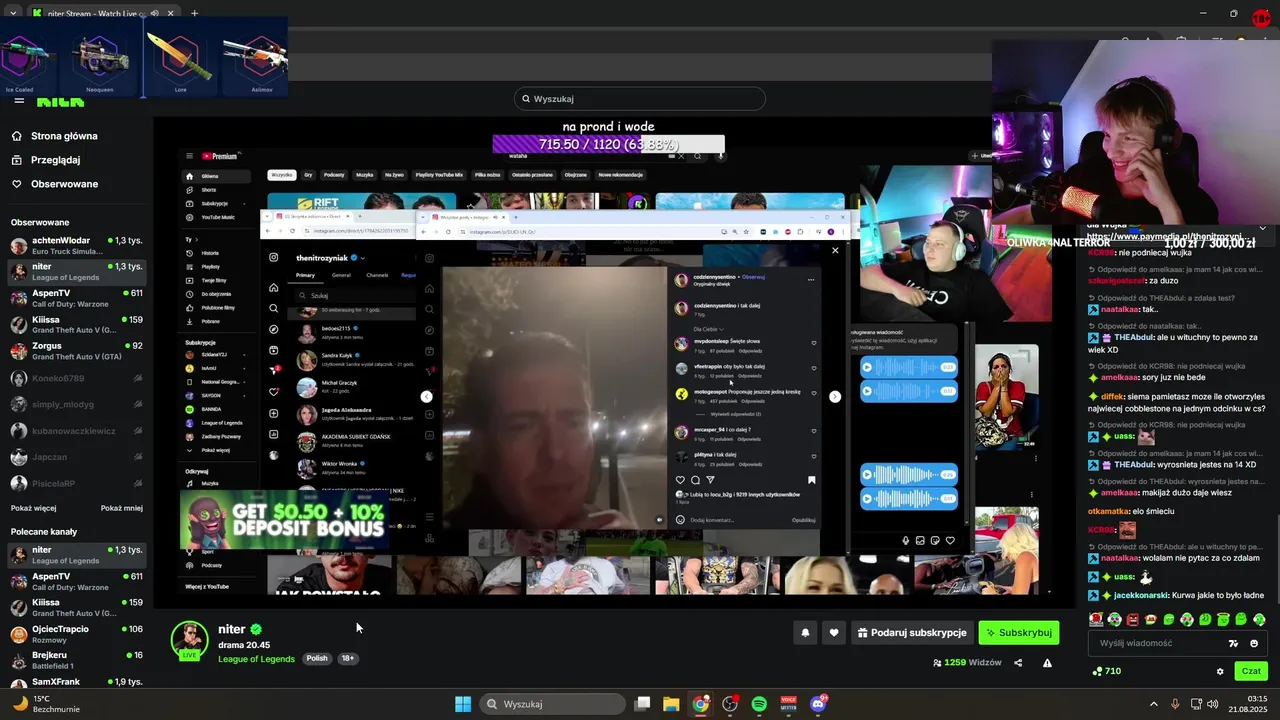
Task: Open Spotify from the taskbar
Action: (759, 704)
